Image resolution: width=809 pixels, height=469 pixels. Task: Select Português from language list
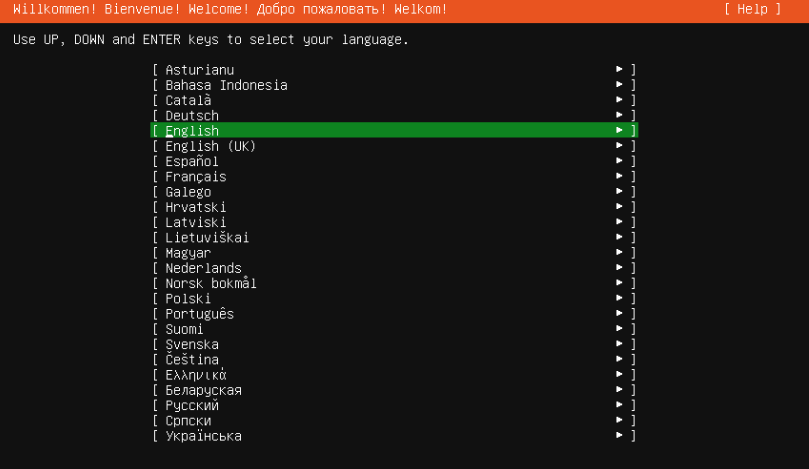tap(394, 314)
